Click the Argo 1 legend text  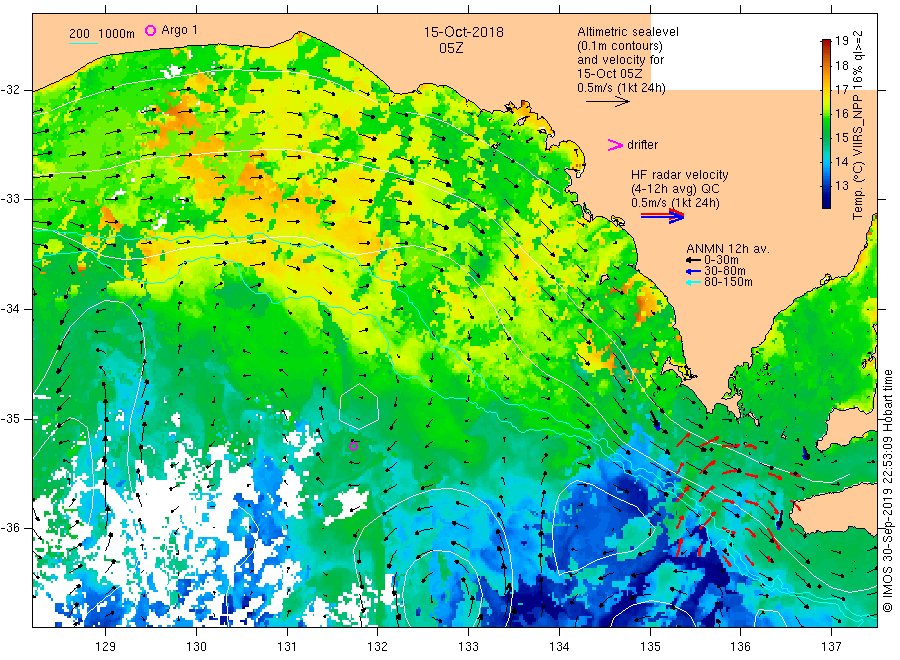pyautogui.click(x=180, y=30)
